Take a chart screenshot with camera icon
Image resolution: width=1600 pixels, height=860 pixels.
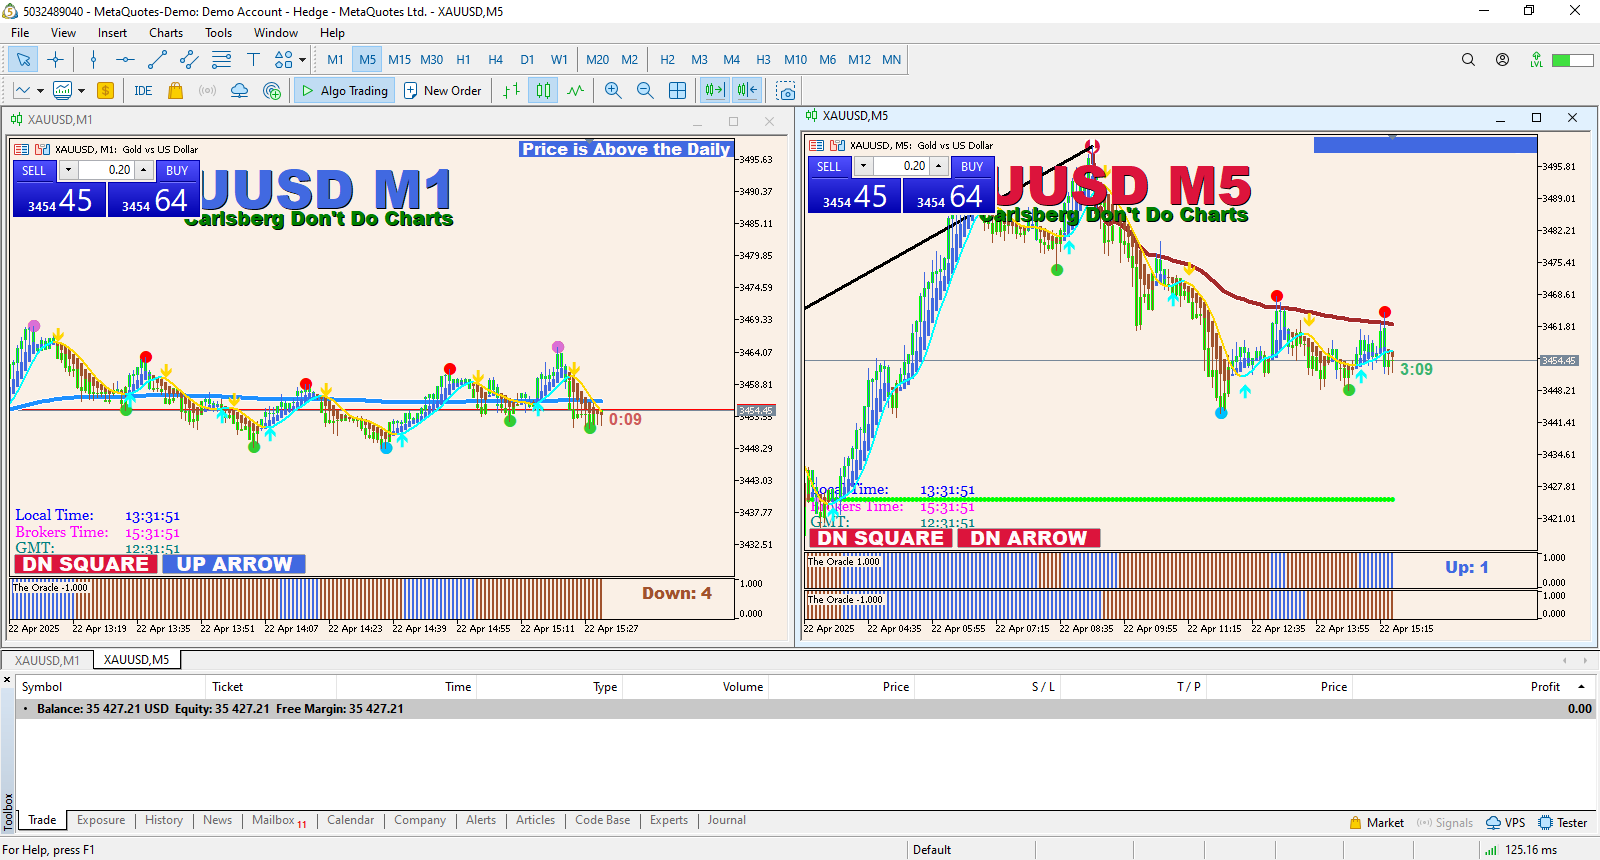click(786, 91)
